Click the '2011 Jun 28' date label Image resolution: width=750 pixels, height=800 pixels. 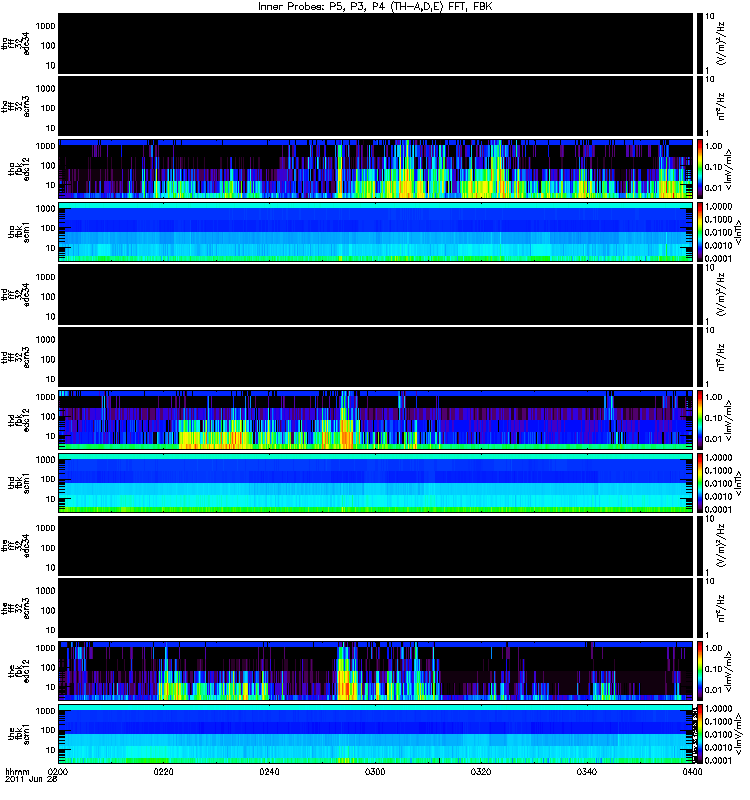point(31,779)
